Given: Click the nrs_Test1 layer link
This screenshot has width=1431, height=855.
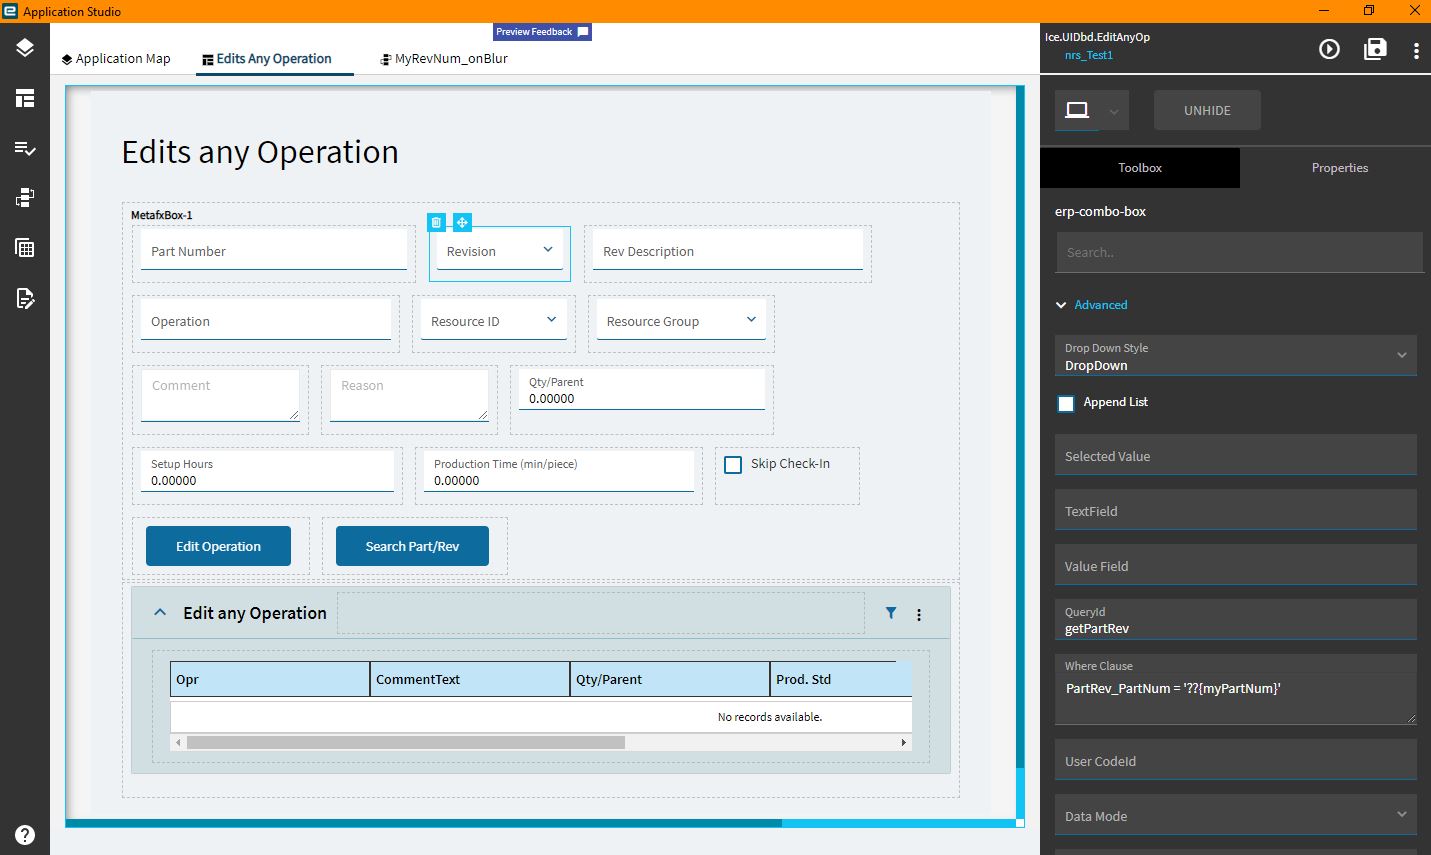Looking at the screenshot, I should 1089,55.
